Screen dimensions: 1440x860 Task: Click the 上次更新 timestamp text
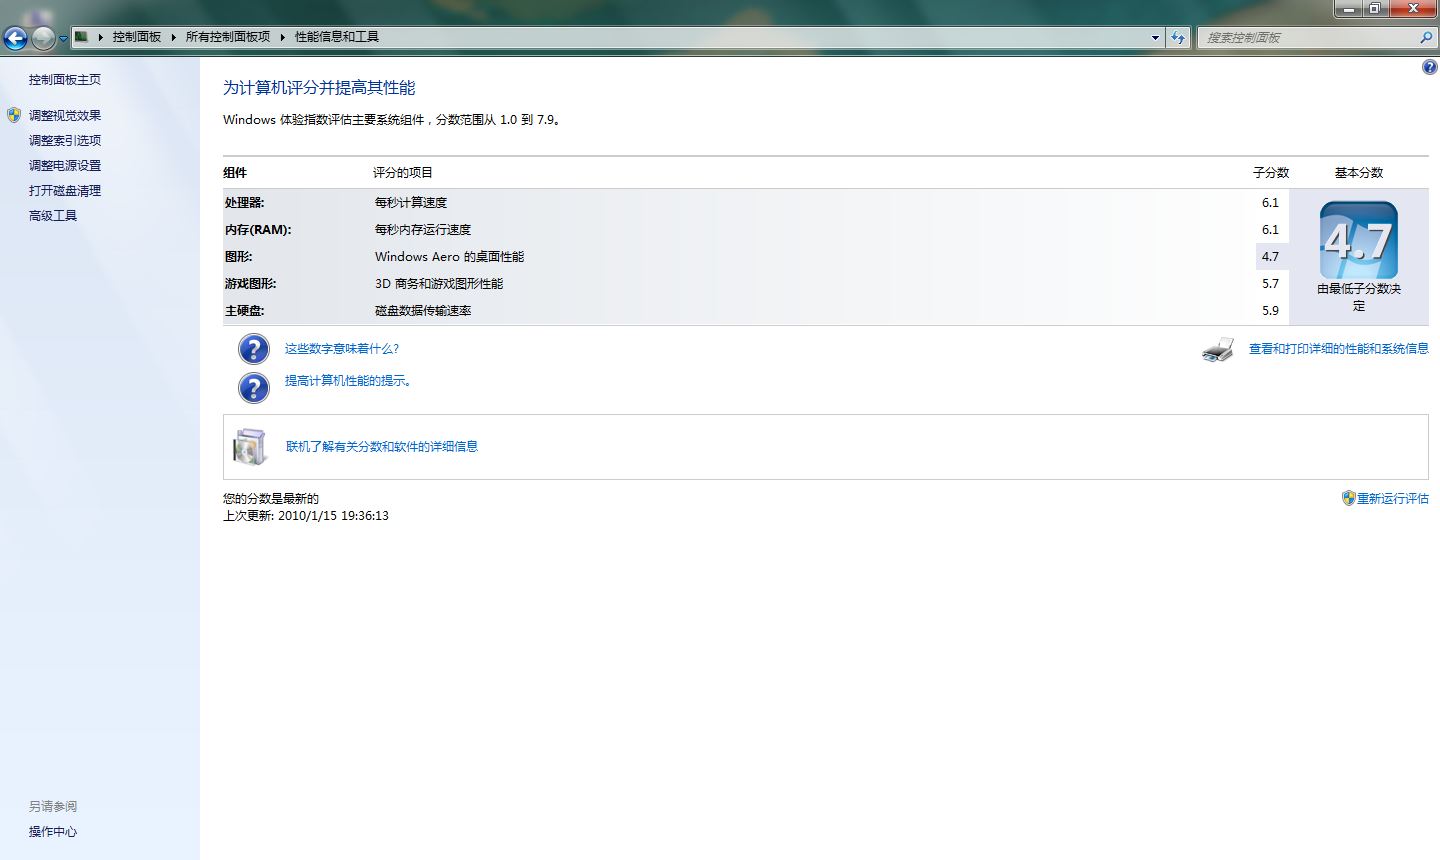[306, 516]
